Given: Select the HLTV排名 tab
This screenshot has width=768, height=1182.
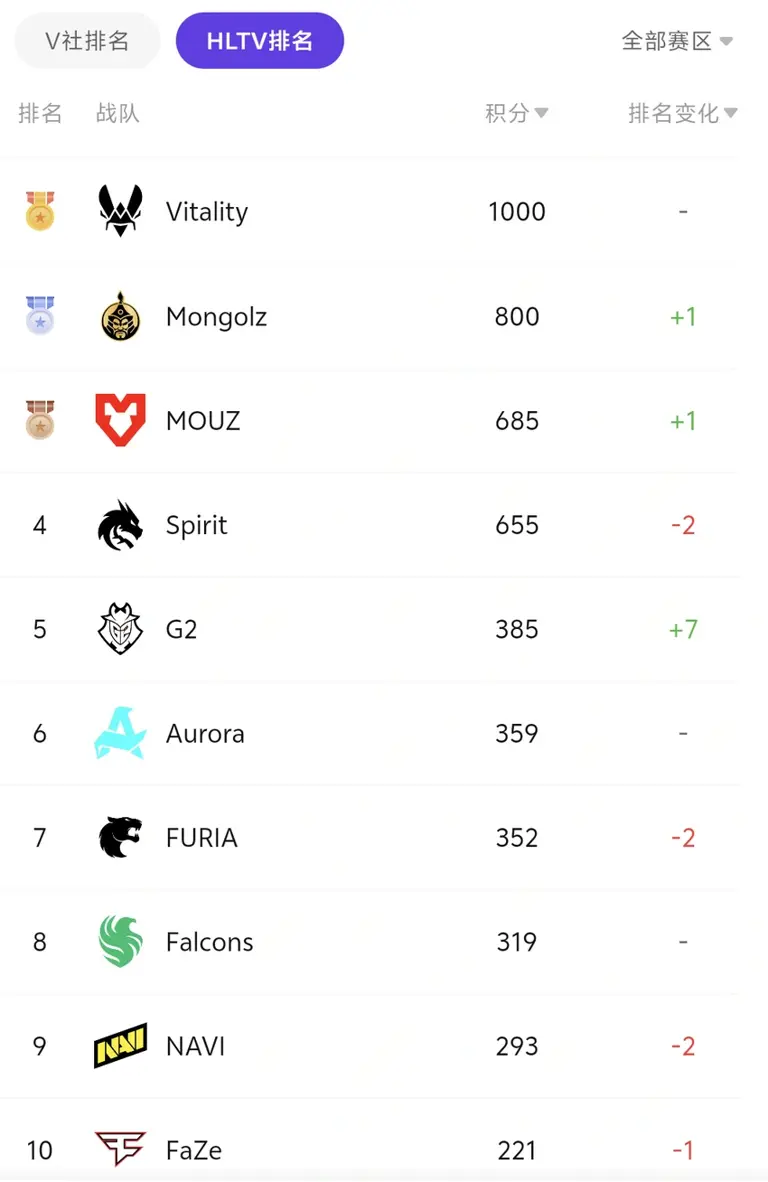Looking at the screenshot, I should (x=260, y=41).
